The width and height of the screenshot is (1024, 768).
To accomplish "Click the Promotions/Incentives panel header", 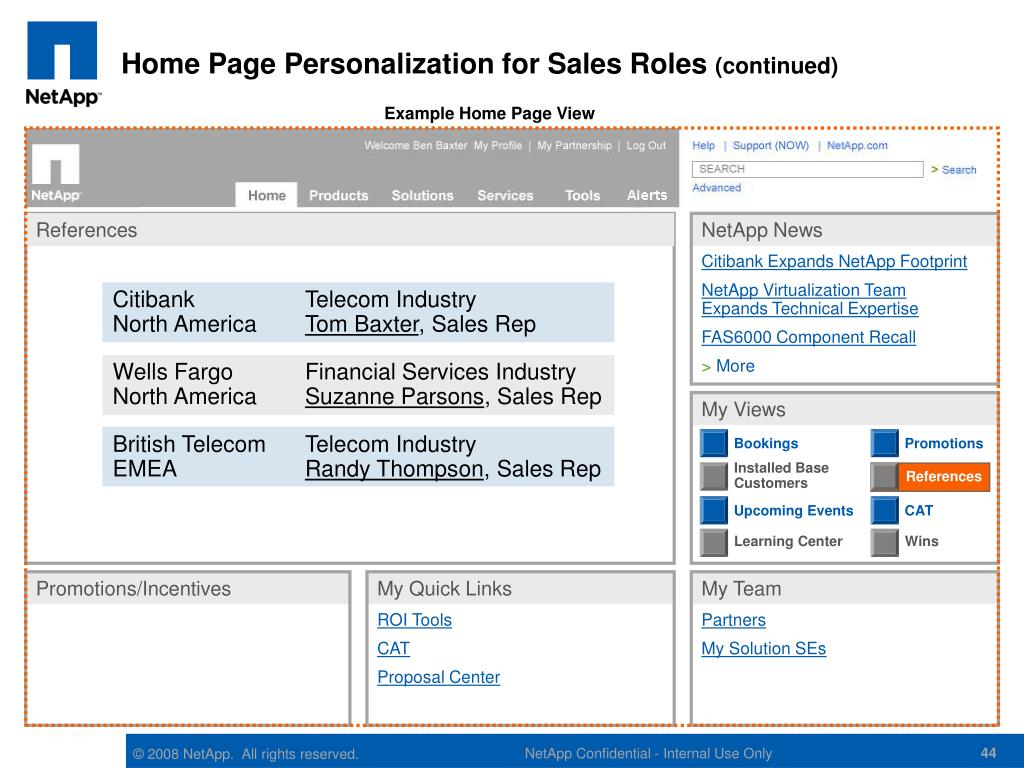I will (187, 589).
